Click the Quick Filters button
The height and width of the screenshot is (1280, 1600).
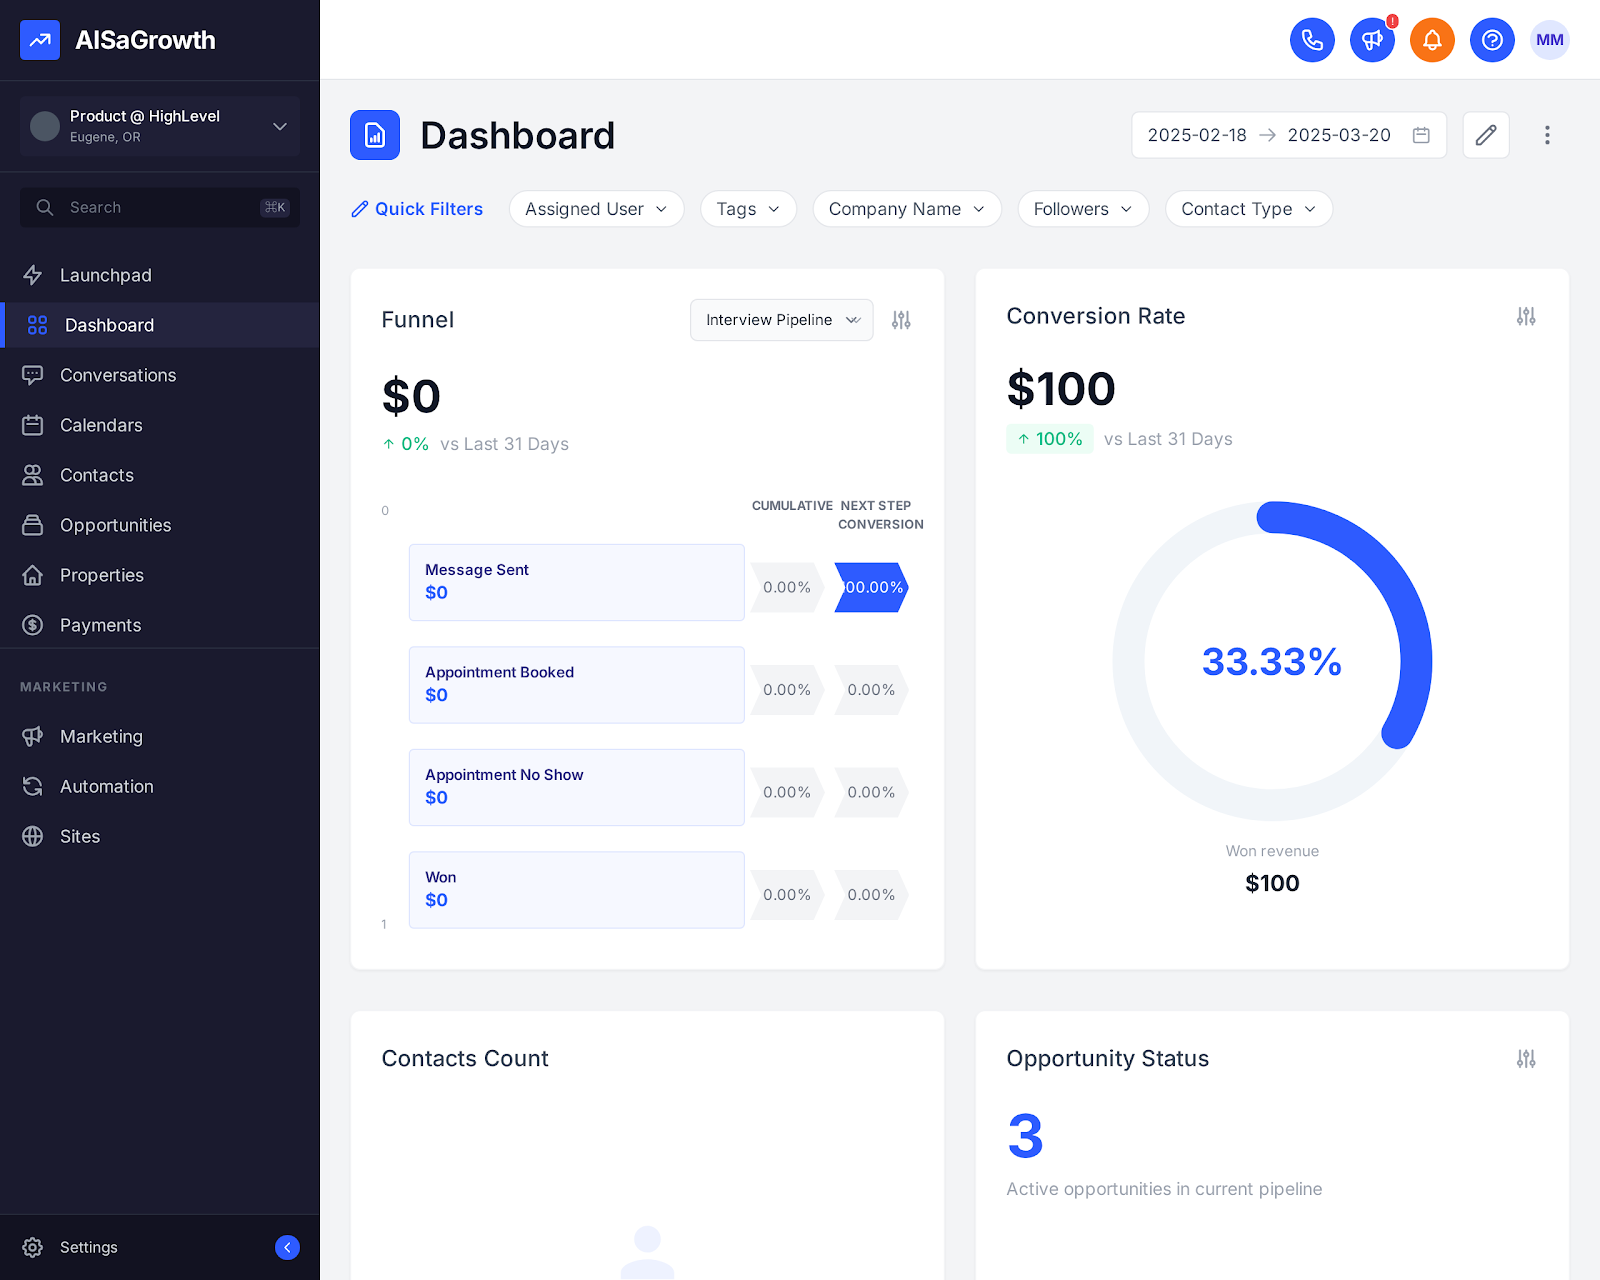pos(418,209)
